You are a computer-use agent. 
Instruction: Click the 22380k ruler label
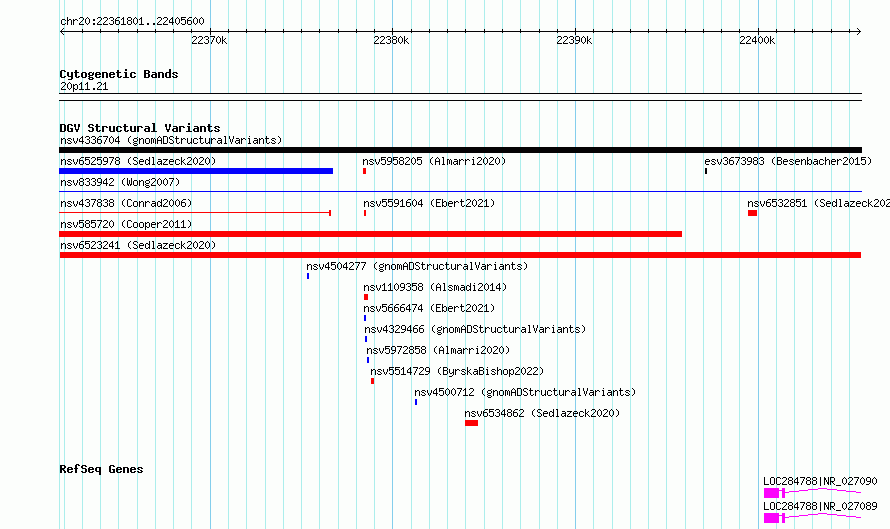tap(391, 40)
